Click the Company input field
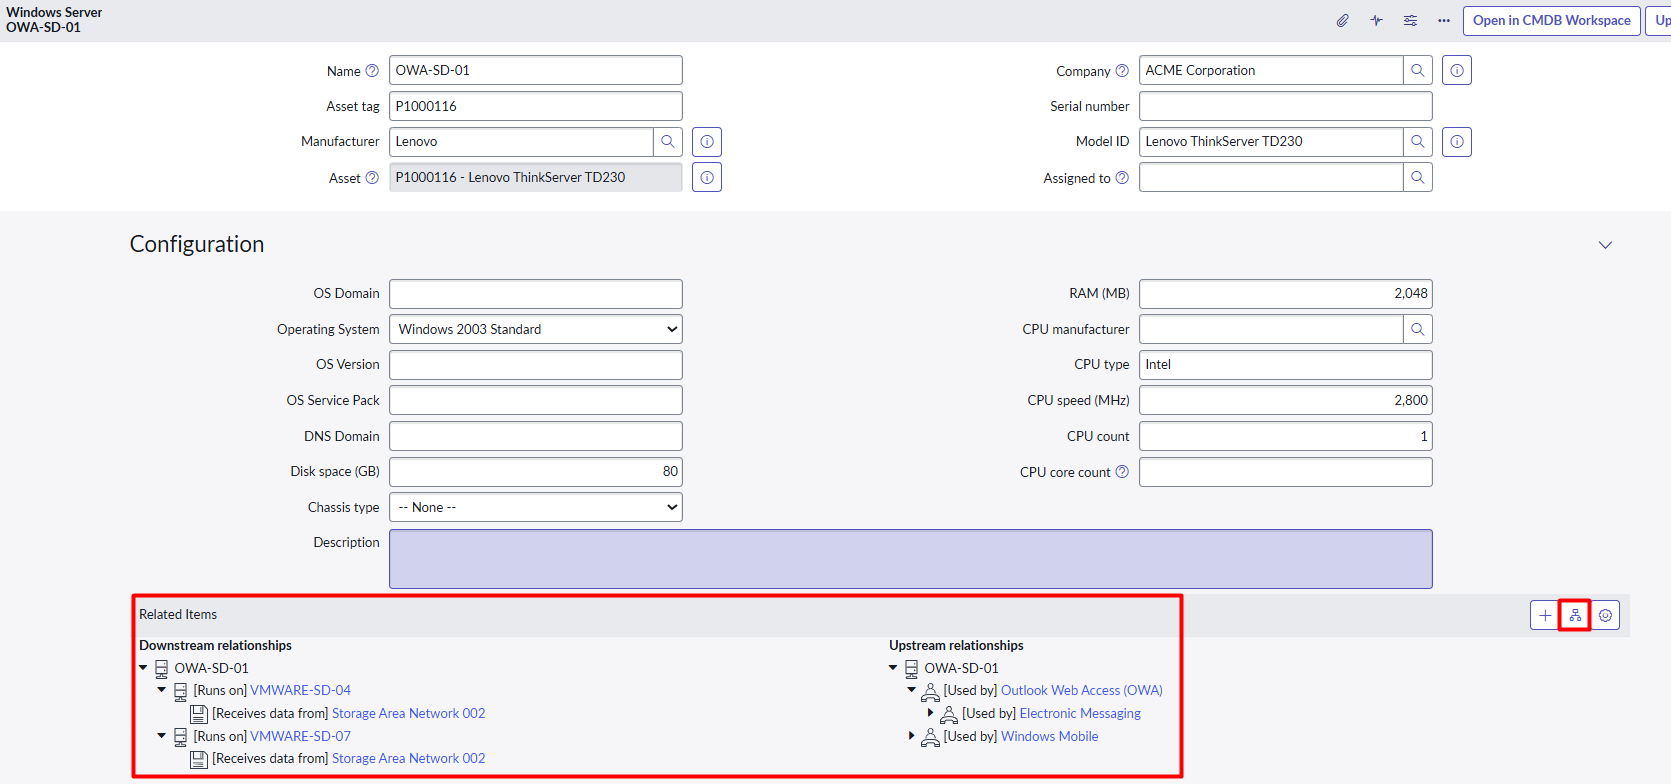1671x784 pixels. [x=1271, y=70]
